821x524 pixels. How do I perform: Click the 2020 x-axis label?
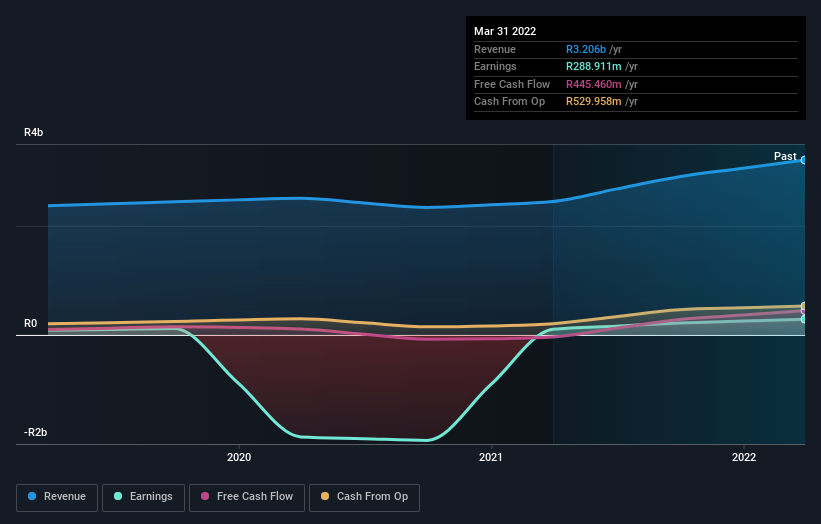pos(239,457)
